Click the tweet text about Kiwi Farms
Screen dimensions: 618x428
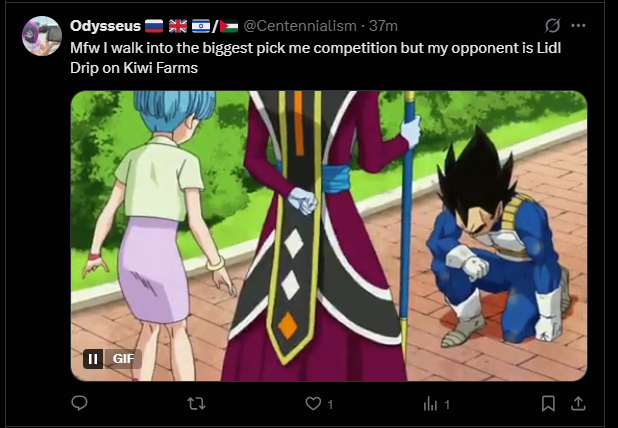[x=315, y=58]
